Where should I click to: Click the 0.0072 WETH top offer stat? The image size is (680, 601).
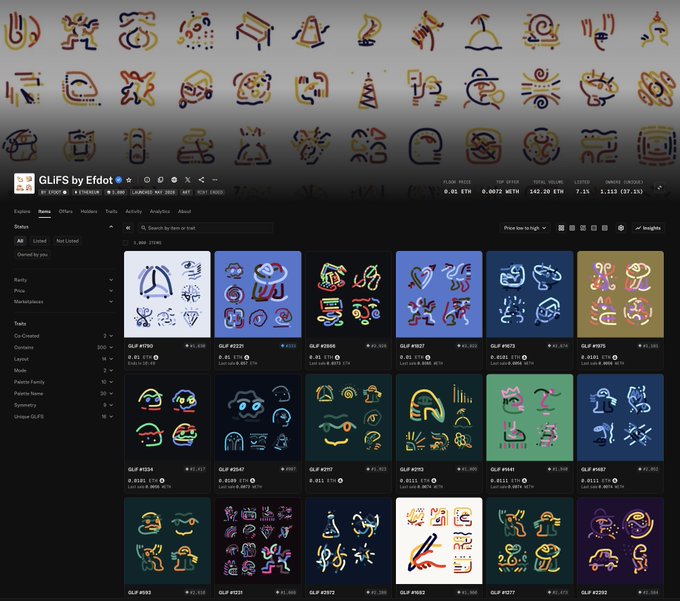click(500, 191)
